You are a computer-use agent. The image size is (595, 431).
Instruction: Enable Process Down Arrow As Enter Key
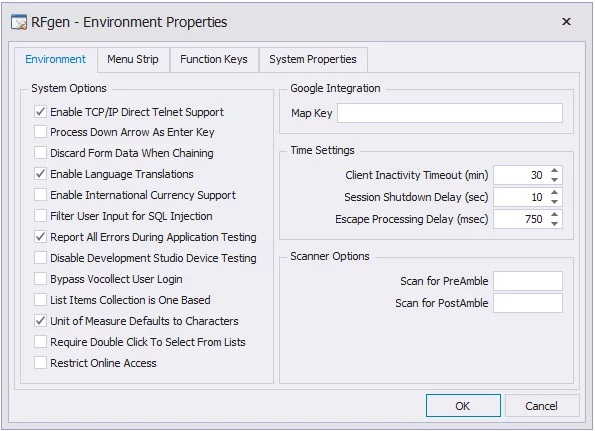(40, 132)
